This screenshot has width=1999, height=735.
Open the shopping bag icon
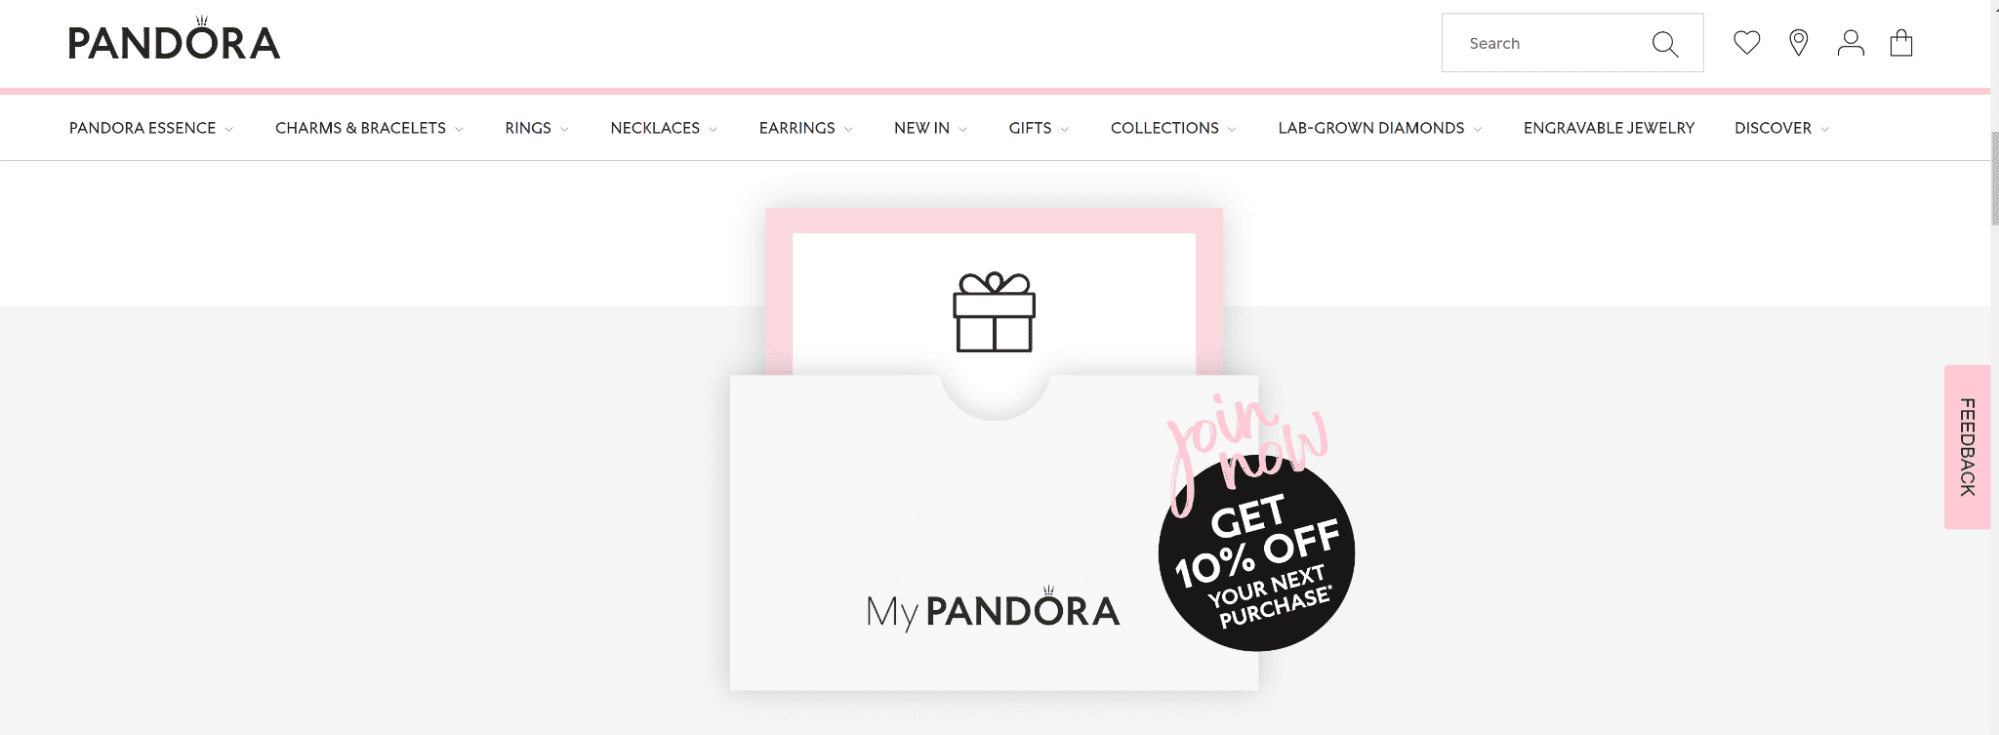tap(1901, 43)
